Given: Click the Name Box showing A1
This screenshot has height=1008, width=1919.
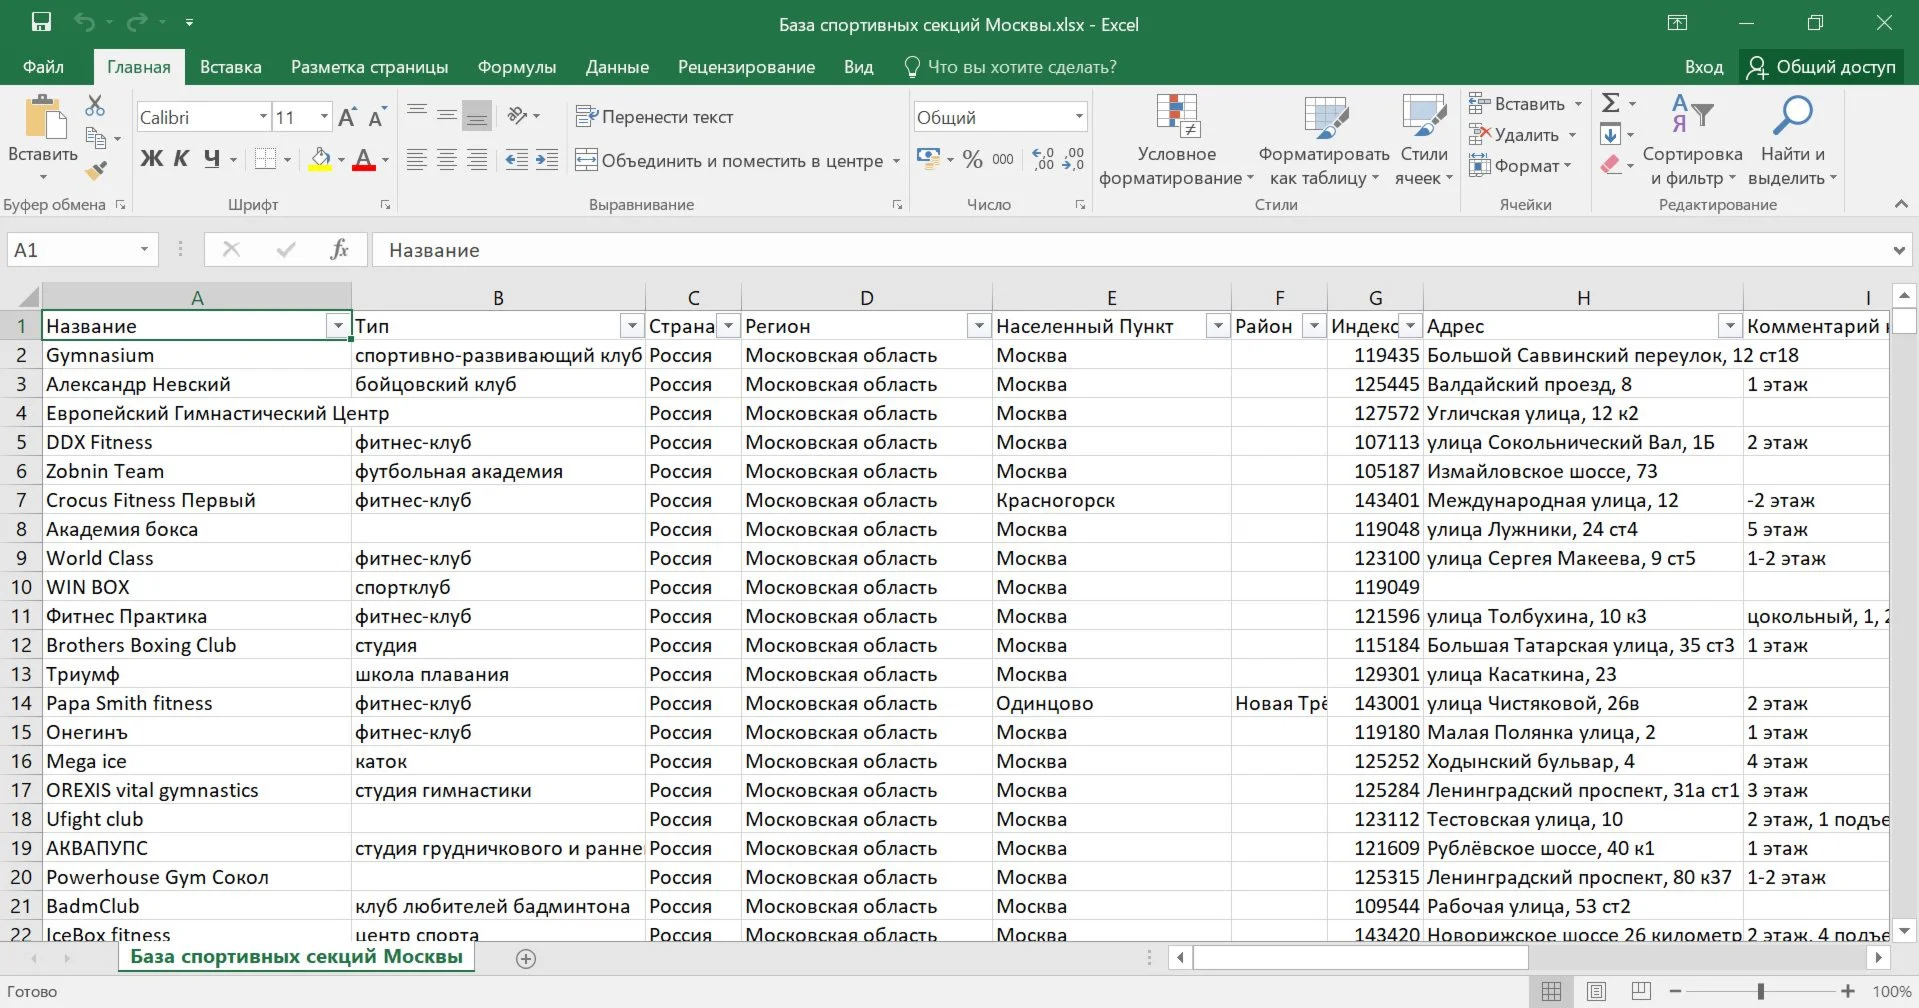Looking at the screenshot, I should (x=70, y=250).
